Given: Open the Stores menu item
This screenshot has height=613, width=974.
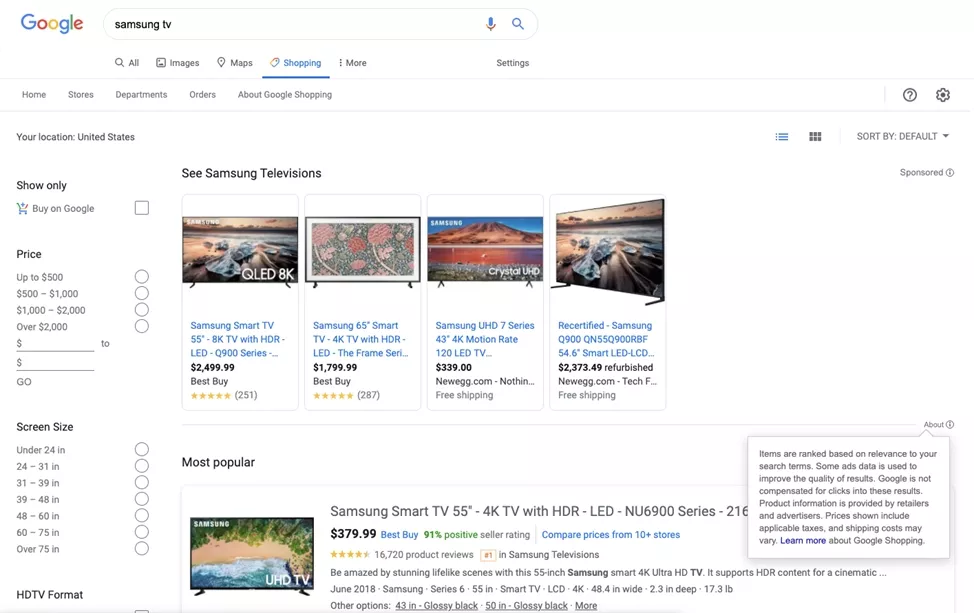Looking at the screenshot, I should point(81,94).
